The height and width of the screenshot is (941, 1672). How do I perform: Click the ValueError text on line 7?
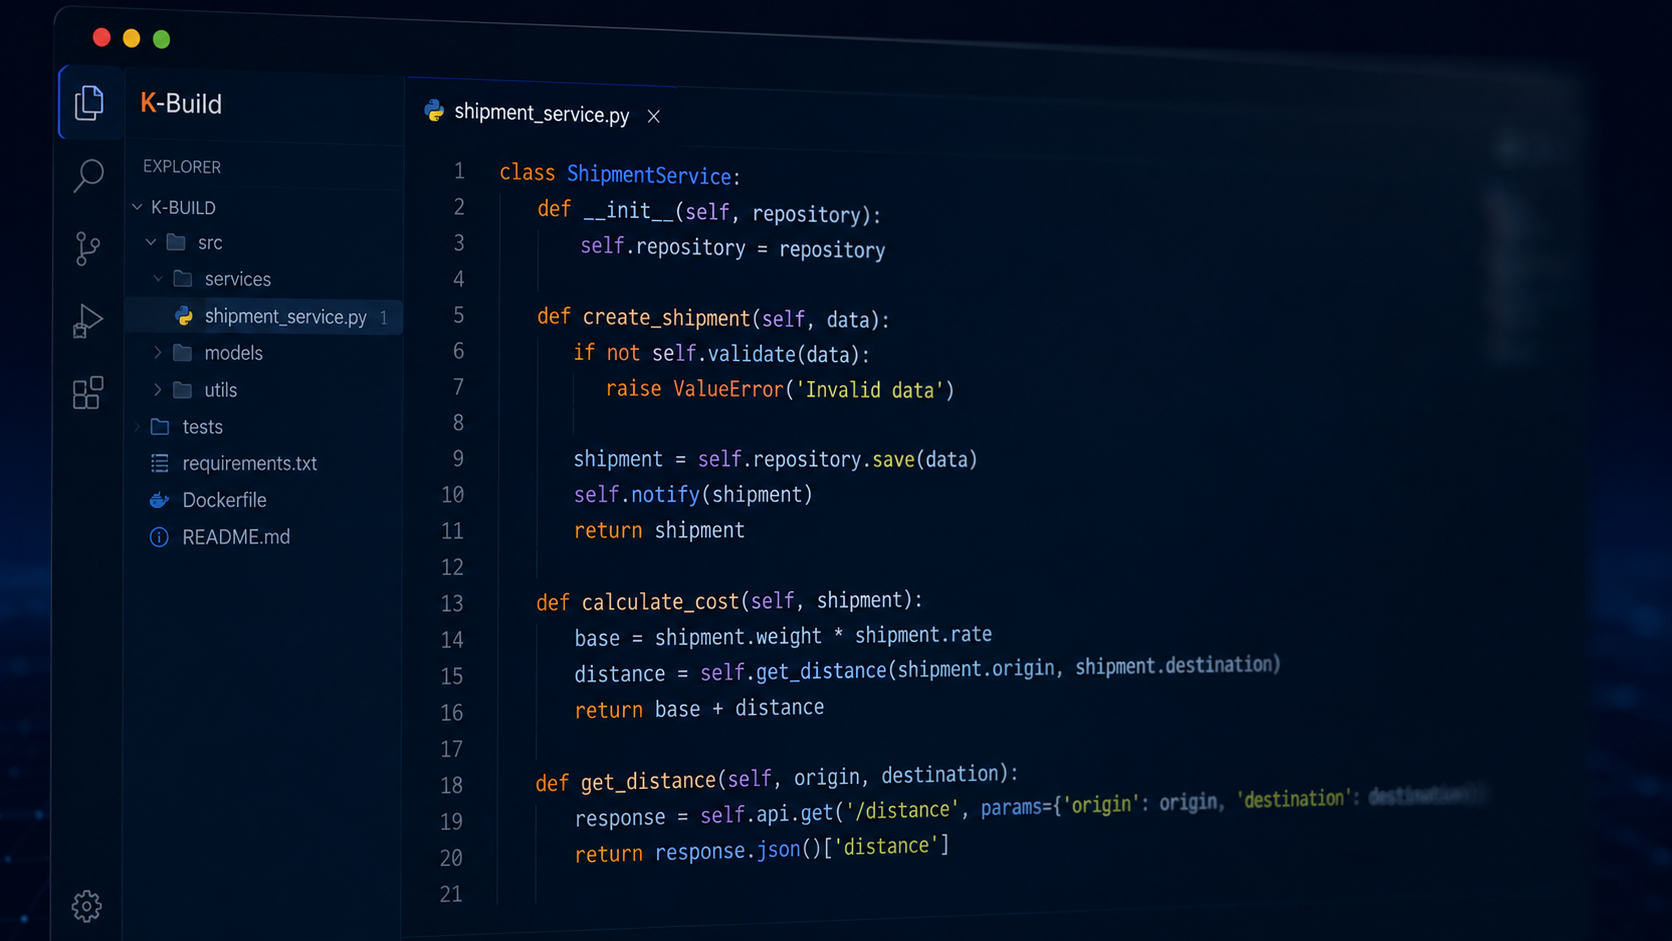(727, 389)
